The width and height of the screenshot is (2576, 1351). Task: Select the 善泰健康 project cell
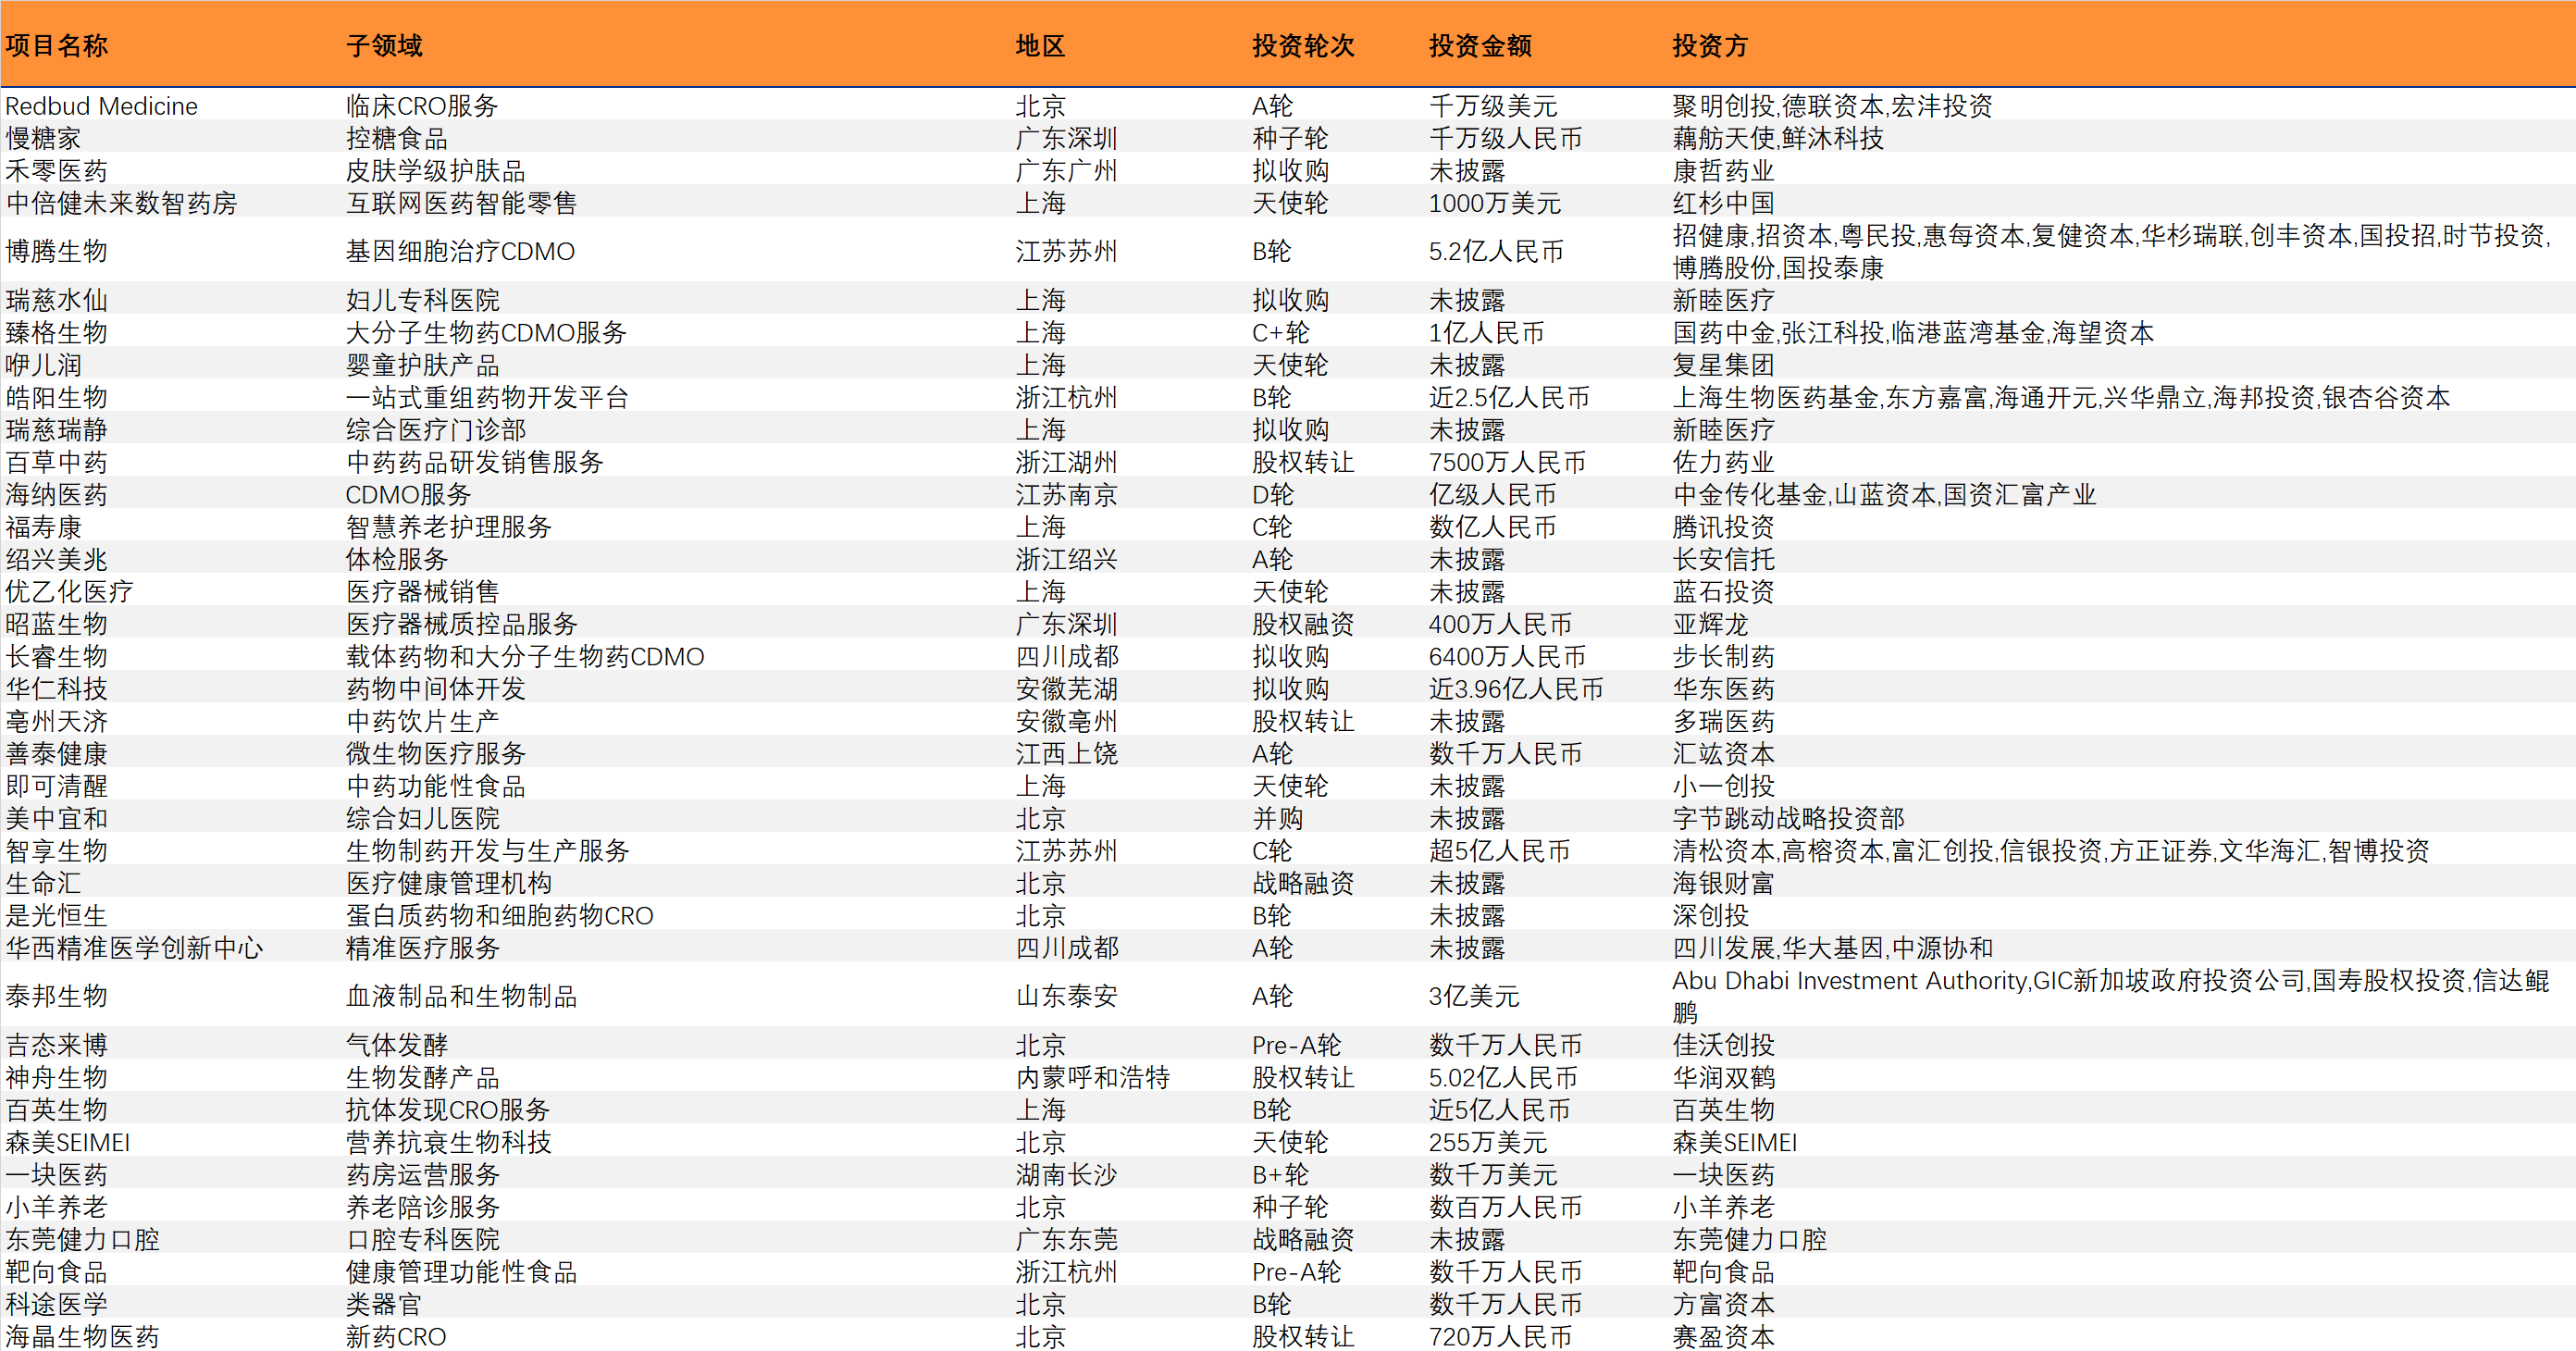click(56, 754)
